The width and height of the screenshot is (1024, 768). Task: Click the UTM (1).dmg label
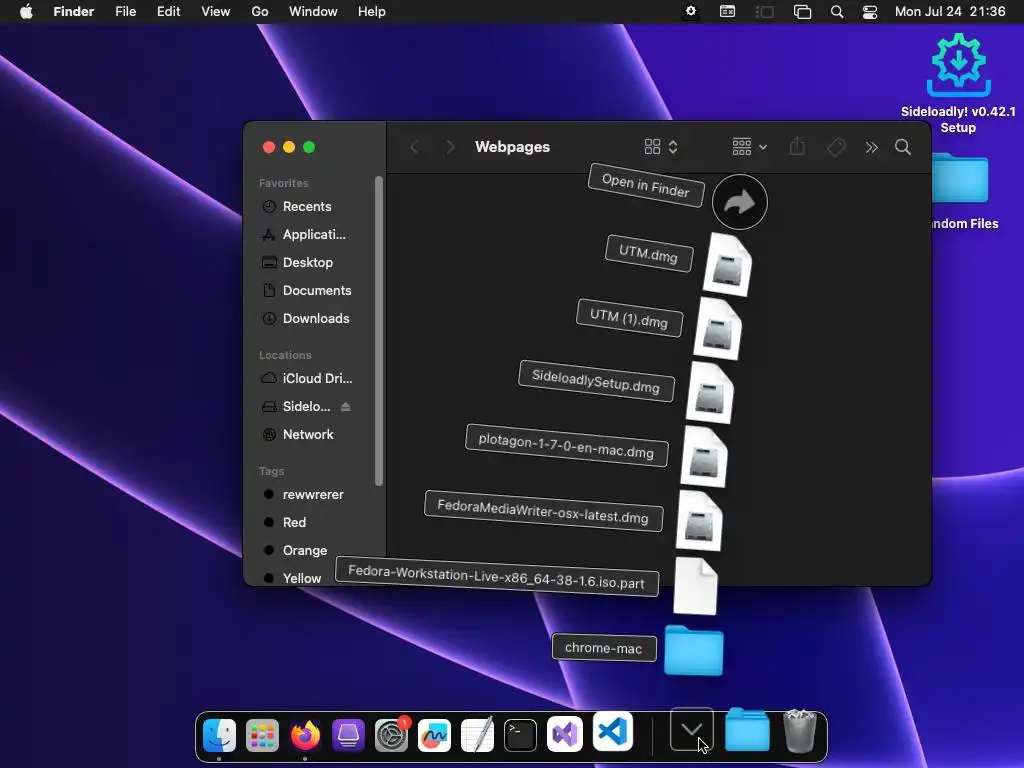click(x=629, y=318)
